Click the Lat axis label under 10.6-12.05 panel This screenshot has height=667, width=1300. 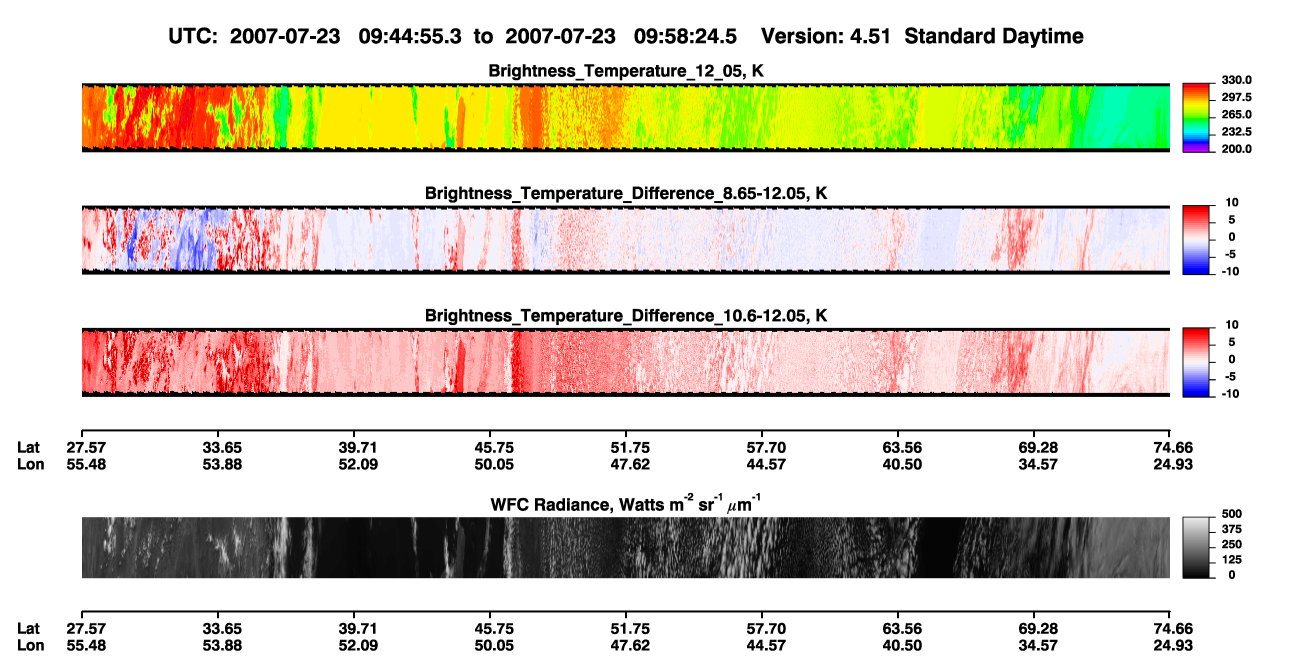click(29, 447)
